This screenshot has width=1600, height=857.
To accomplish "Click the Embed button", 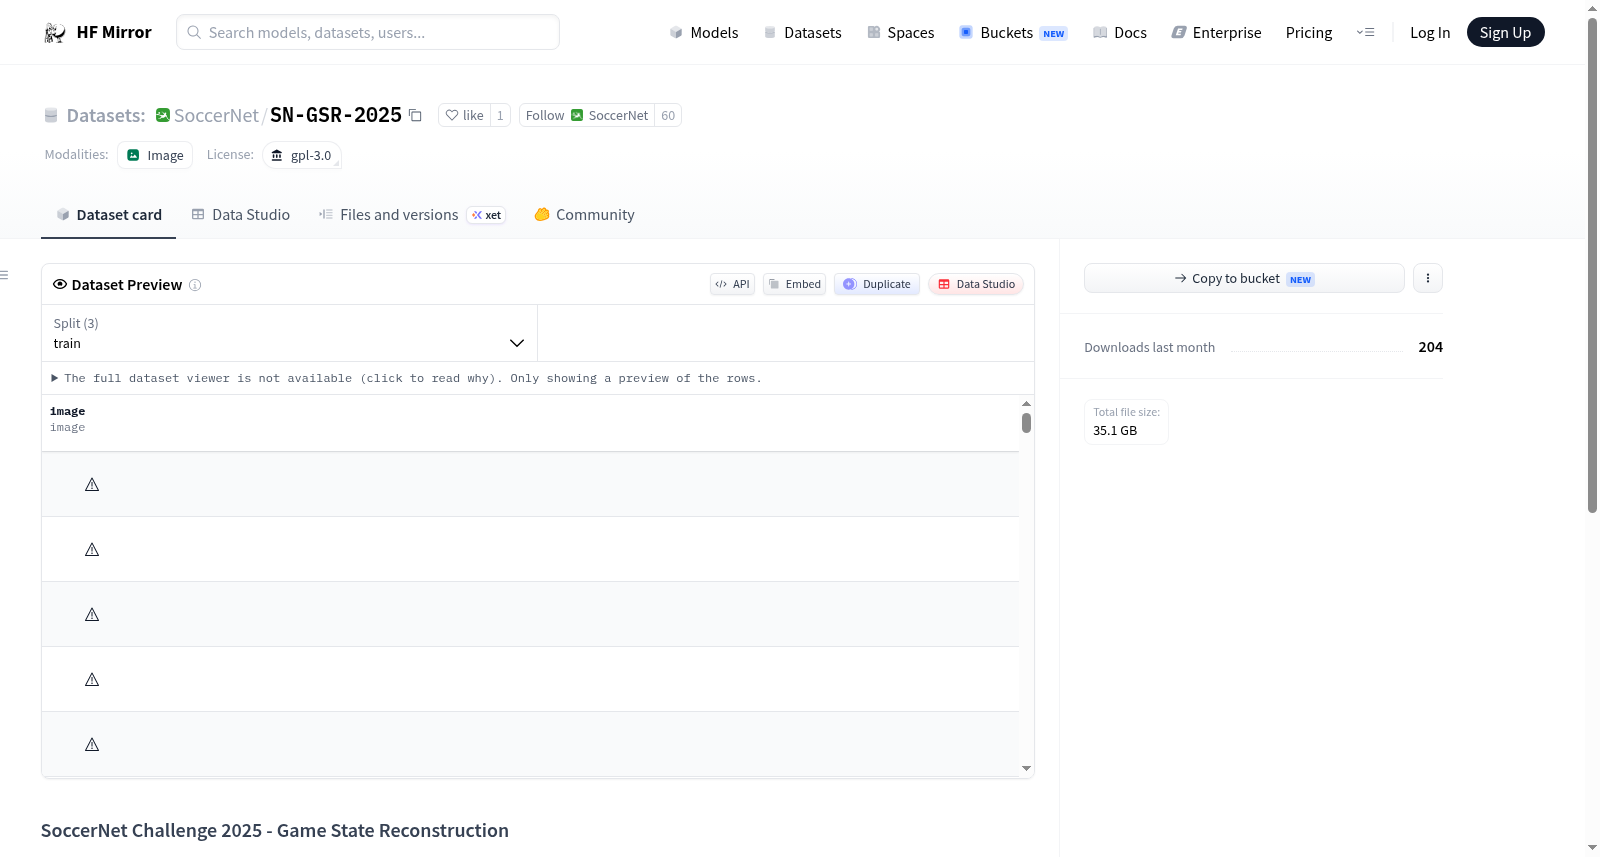I will (x=795, y=284).
